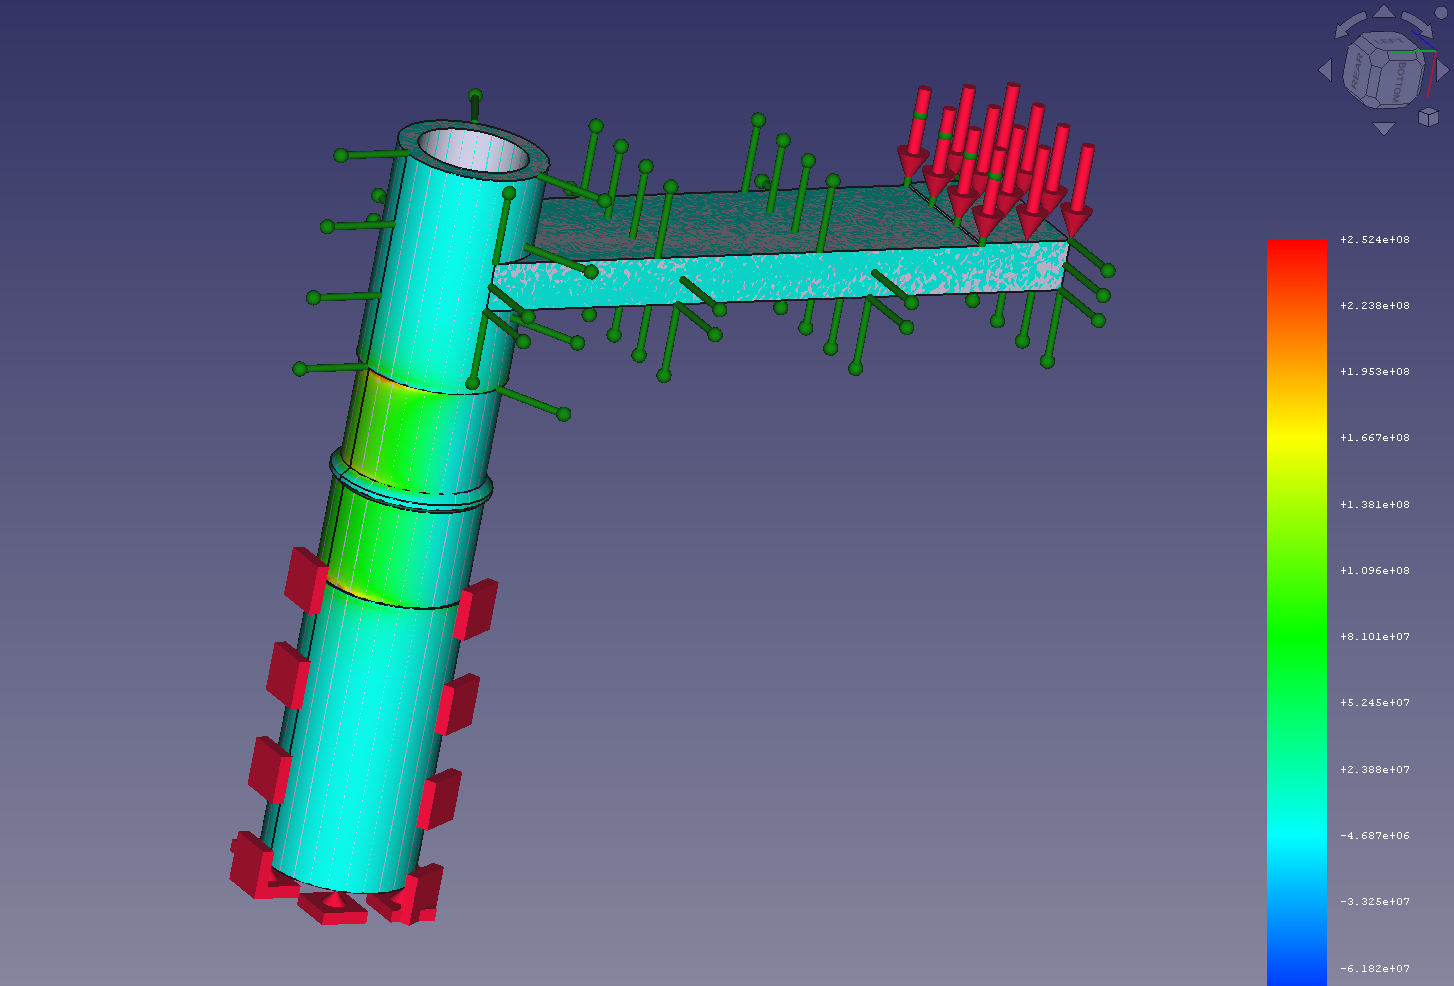Tilt view with navigation cube up arrow

[x=1384, y=12]
